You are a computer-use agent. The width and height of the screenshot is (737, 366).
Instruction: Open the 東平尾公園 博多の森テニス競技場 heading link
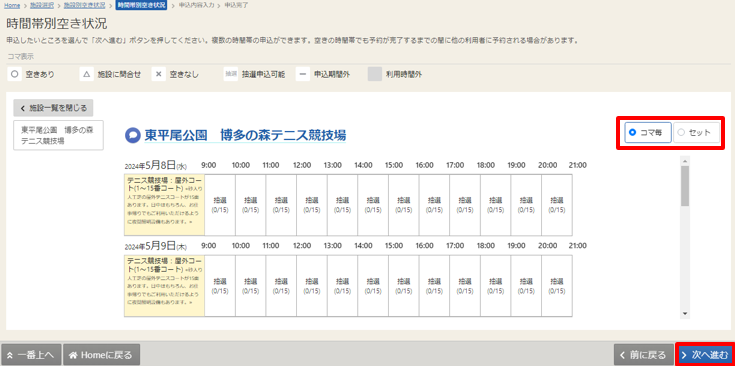pyautogui.click(x=245, y=135)
